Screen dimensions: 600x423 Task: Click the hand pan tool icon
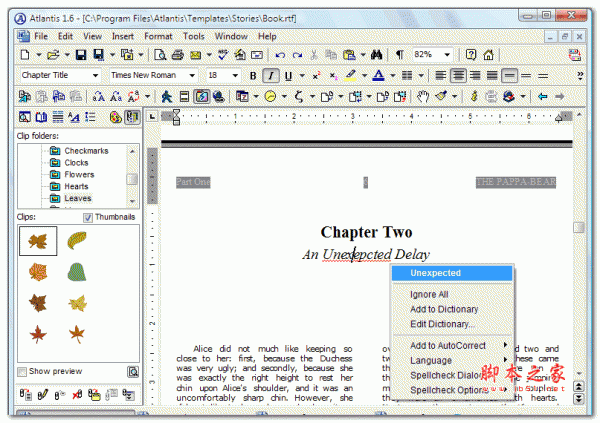tap(423, 96)
